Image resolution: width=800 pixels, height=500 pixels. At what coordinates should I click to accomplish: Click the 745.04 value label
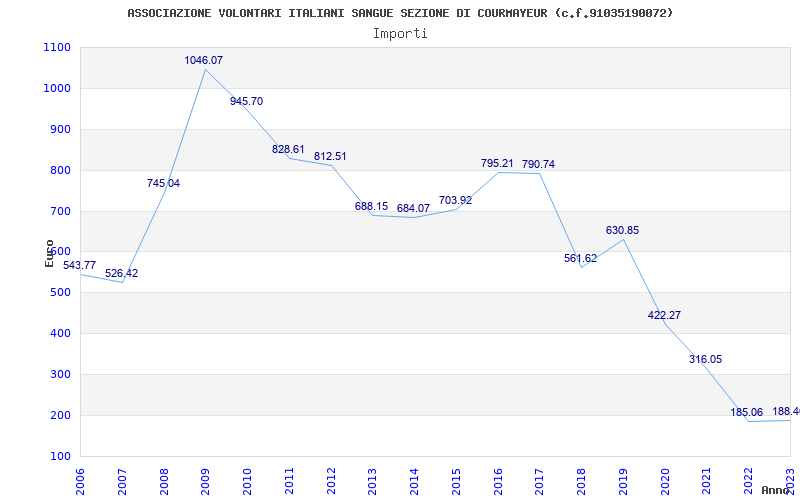tap(163, 184)
